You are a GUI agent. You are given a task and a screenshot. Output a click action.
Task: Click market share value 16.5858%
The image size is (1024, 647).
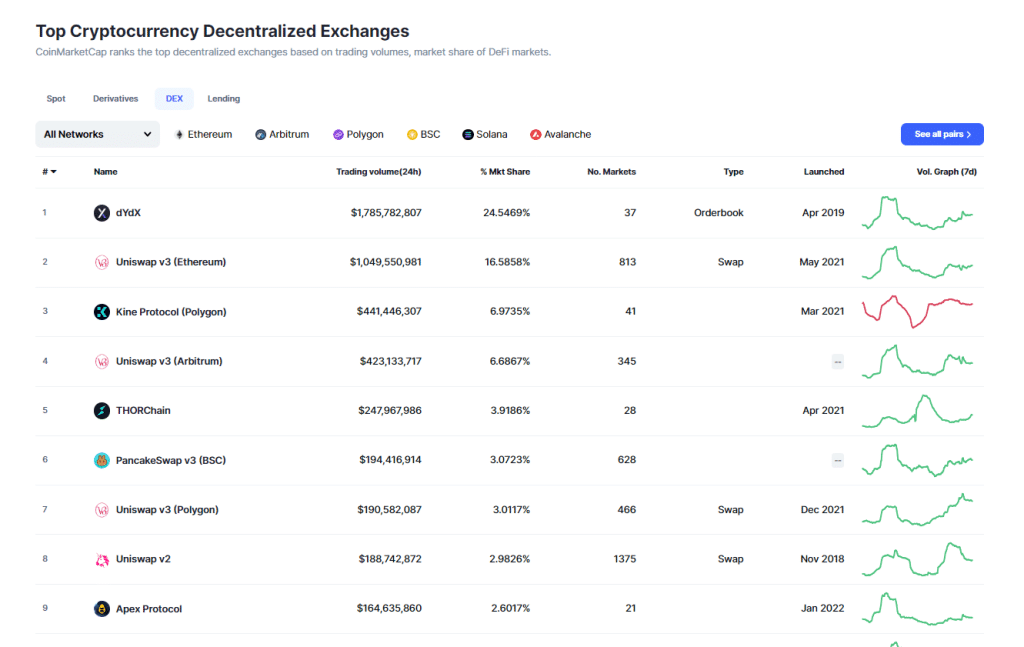tap(507, 262)
